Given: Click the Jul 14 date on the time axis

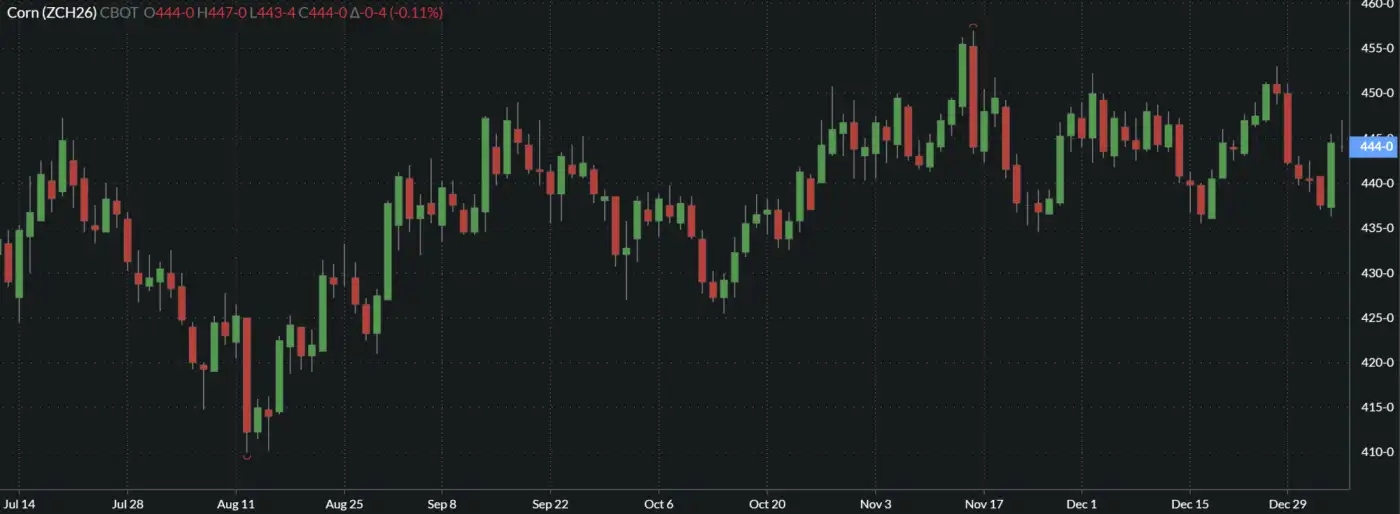Looking at the screenshot, I should 20,504.
